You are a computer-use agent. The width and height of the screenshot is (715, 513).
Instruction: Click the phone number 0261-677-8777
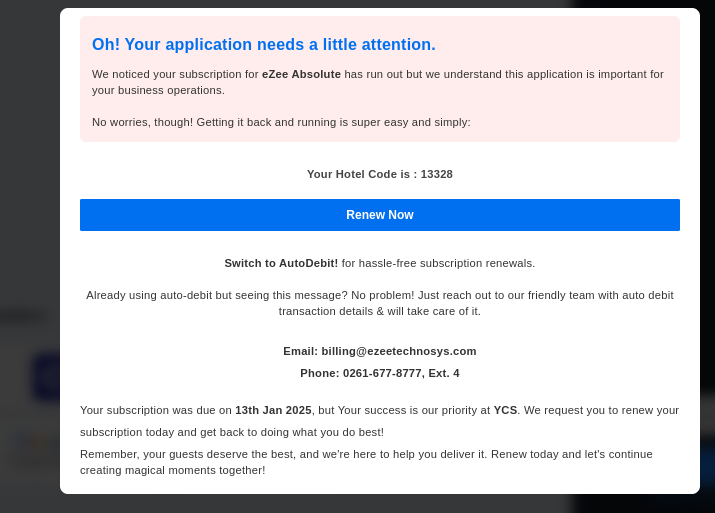382,373
